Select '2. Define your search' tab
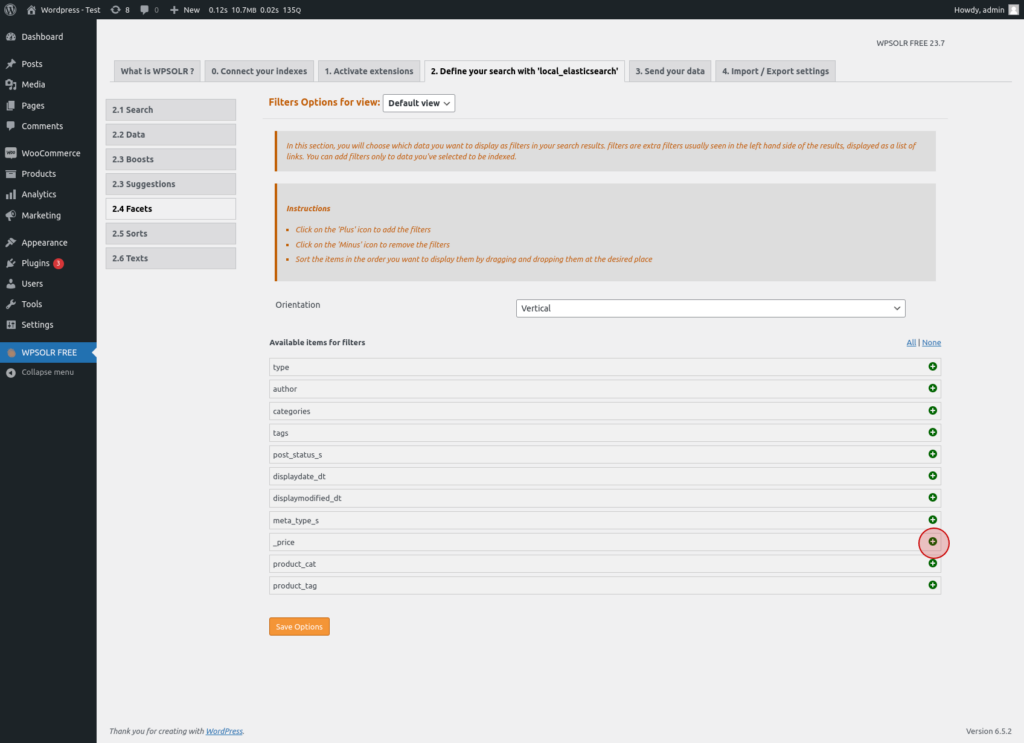Screen dimensions: 1024x743 [524, 71]
